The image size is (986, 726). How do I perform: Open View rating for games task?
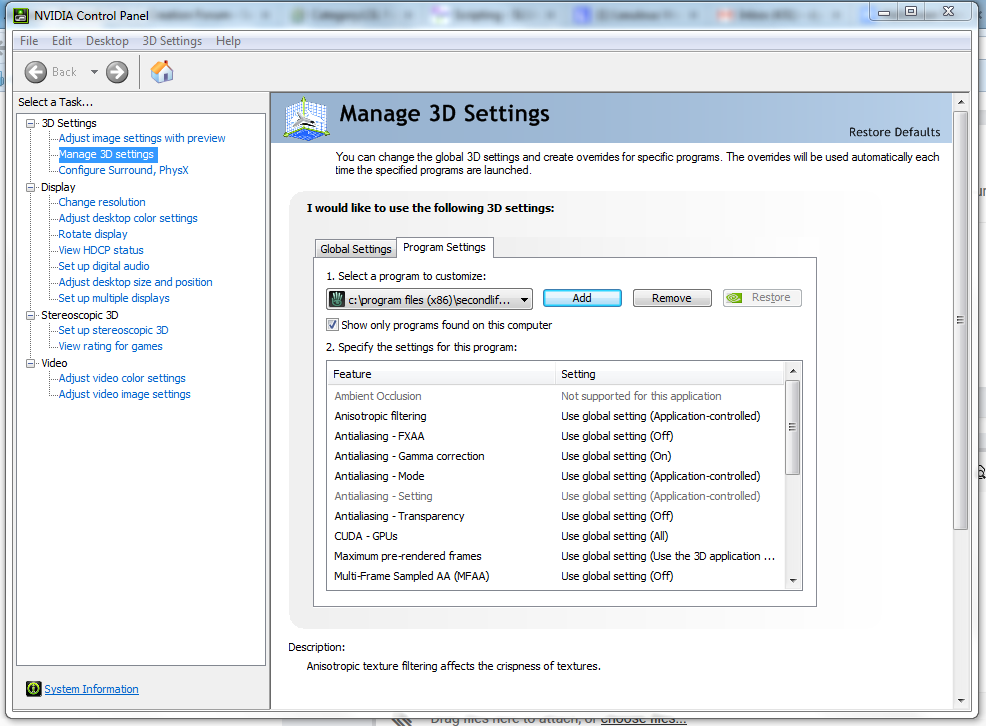click(110, 346)
